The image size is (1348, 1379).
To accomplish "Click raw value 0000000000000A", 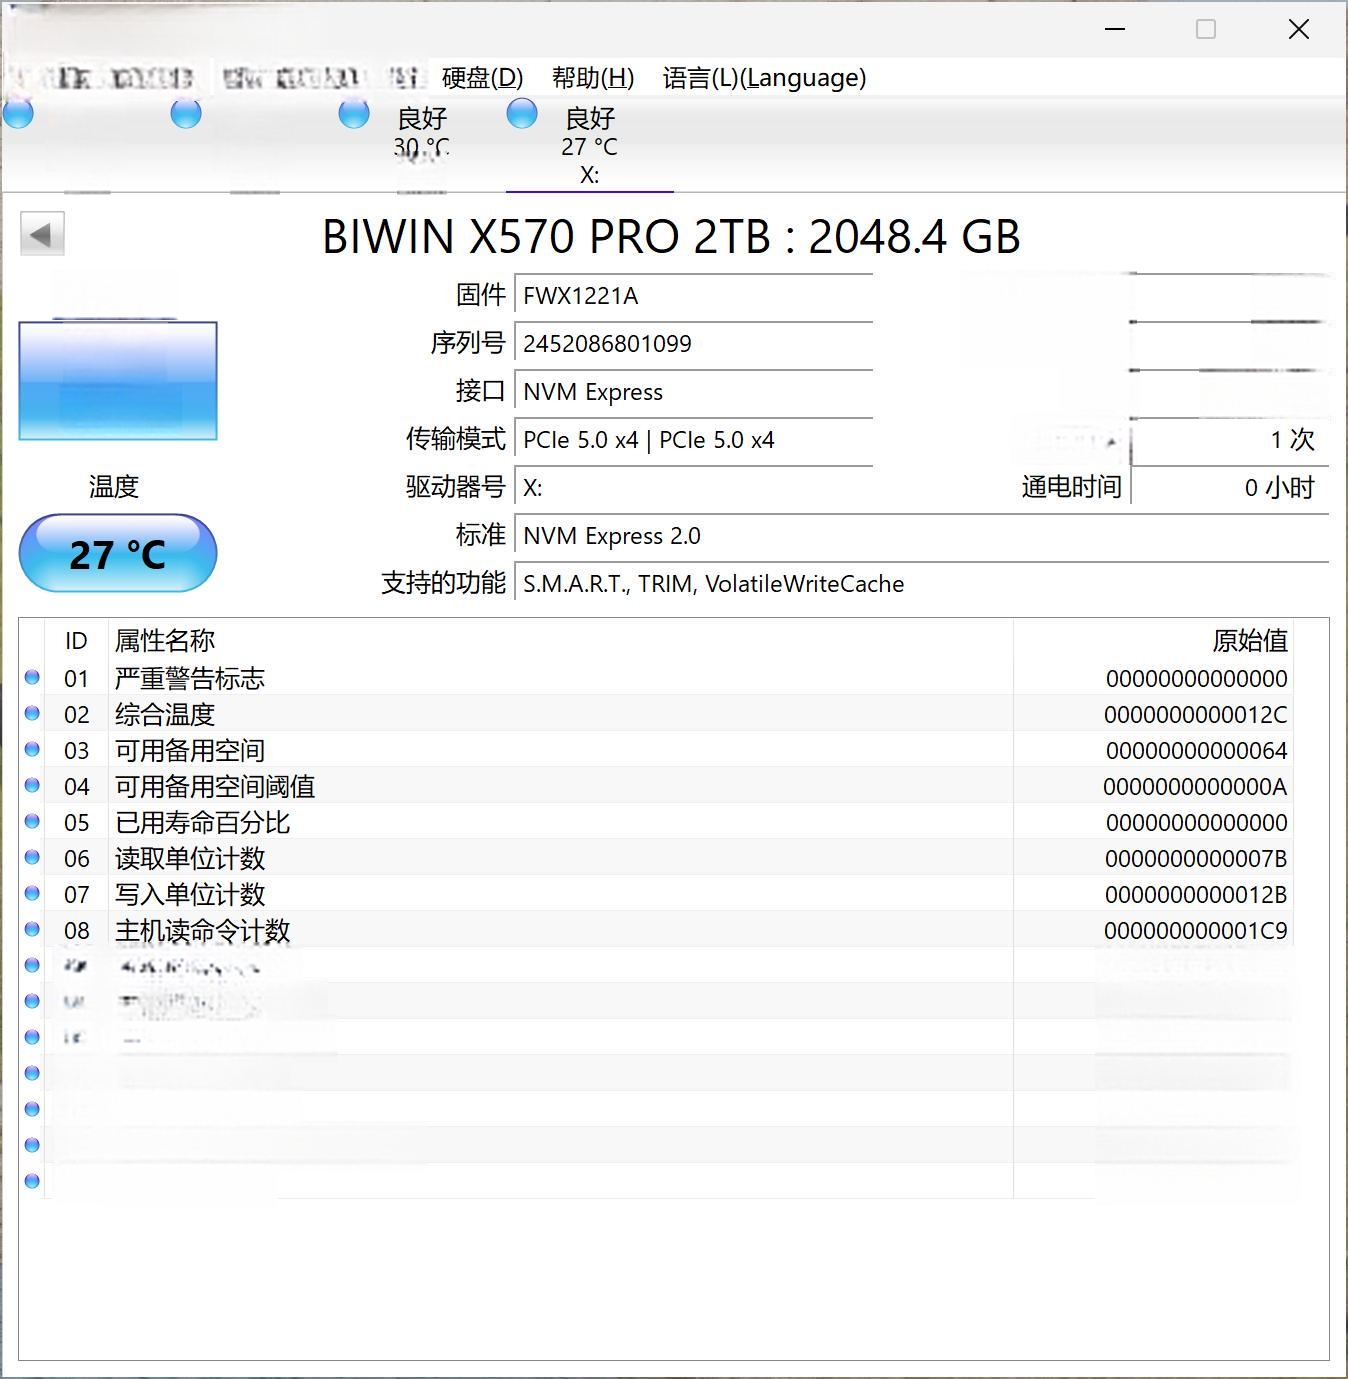I will pos(1196,787).
